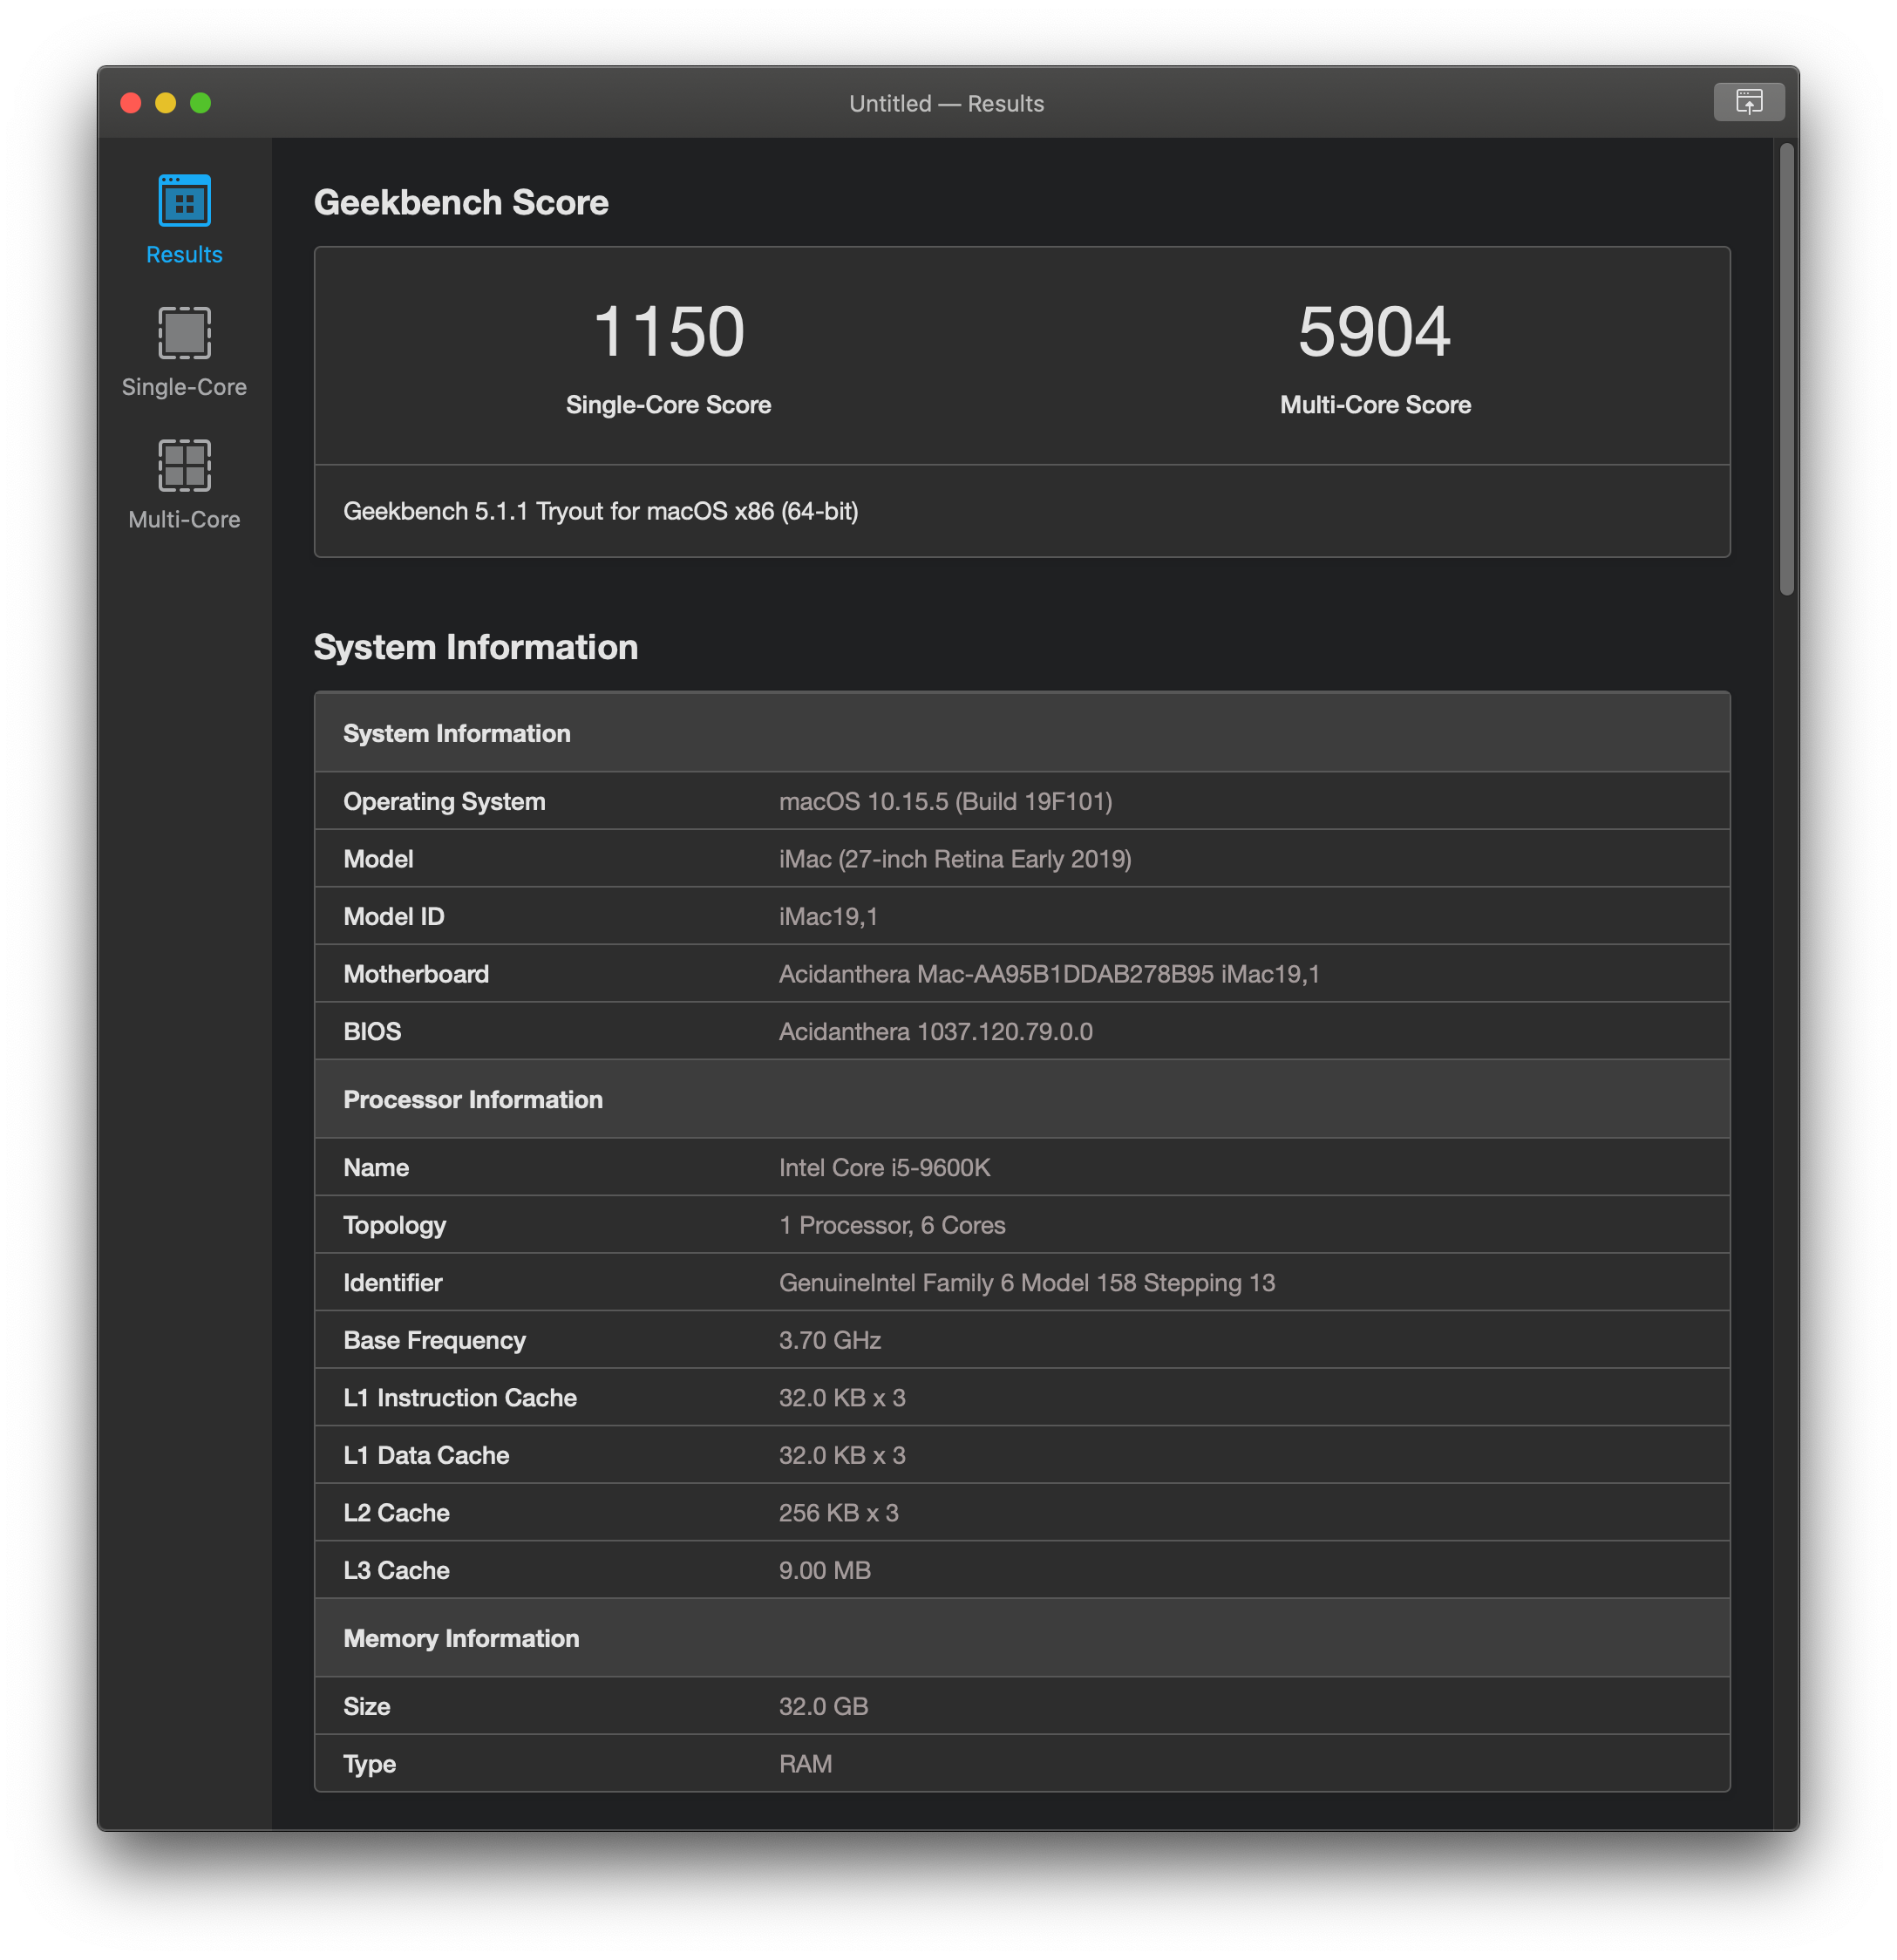Open the Multi-Core results icon
This screenshot has width=1897, height=1960.
pyautogui.click(x=184, y=466)
